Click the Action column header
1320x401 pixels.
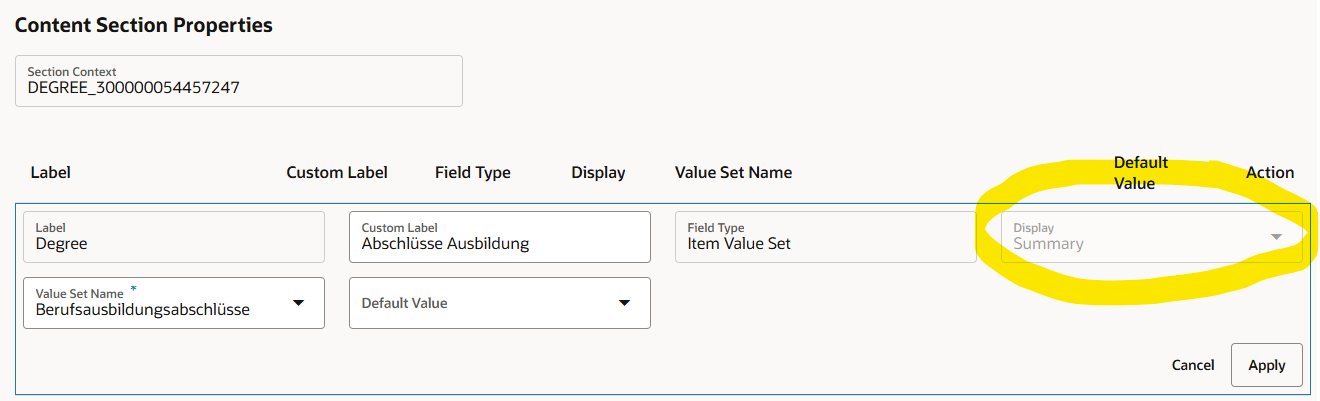[1270, 172]
